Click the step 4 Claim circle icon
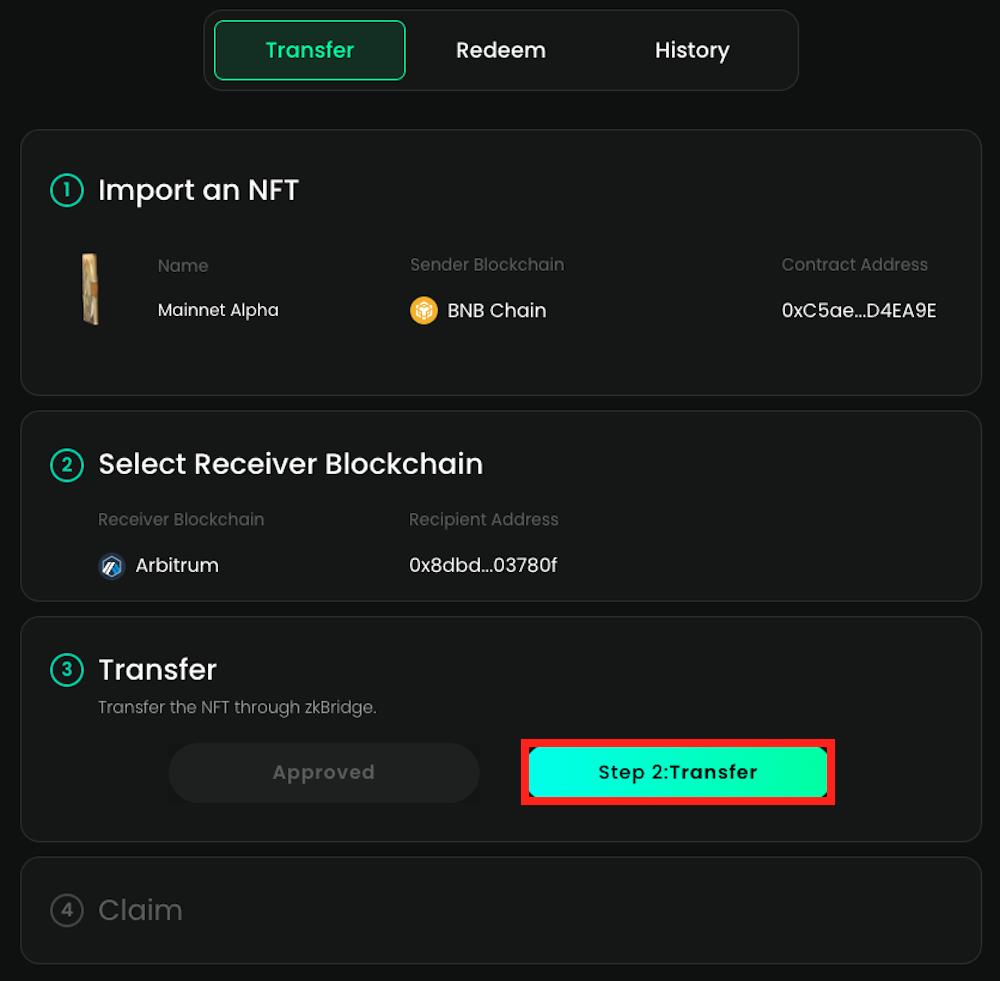The width and height of the screenshot is (1000, 981). point(67,910)
